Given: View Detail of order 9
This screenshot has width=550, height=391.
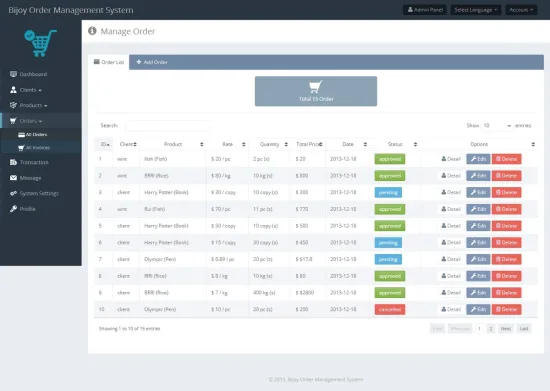Looking at the screenshot, I should coord(451,293).
